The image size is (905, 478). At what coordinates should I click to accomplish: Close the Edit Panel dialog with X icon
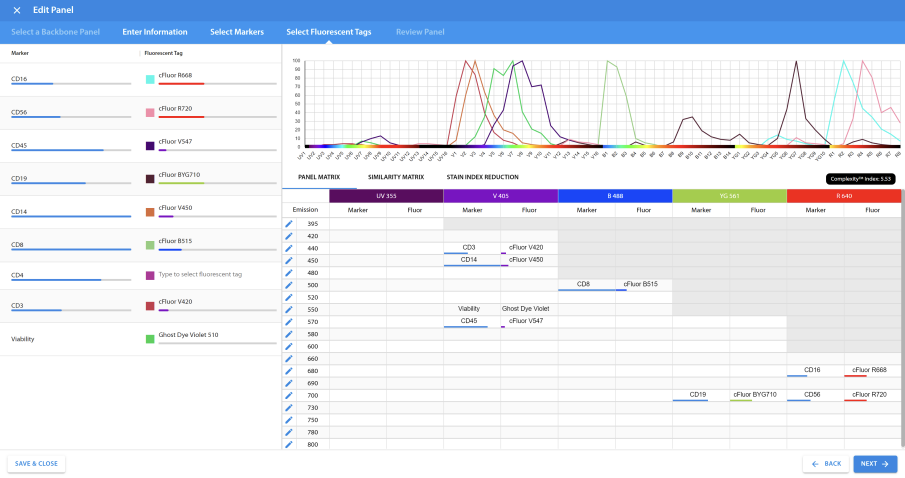tap(17, 10)
